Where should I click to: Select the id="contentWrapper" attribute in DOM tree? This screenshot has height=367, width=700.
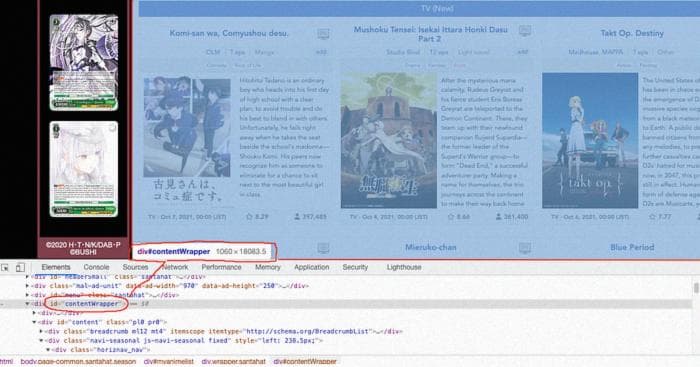coord(85,304)
